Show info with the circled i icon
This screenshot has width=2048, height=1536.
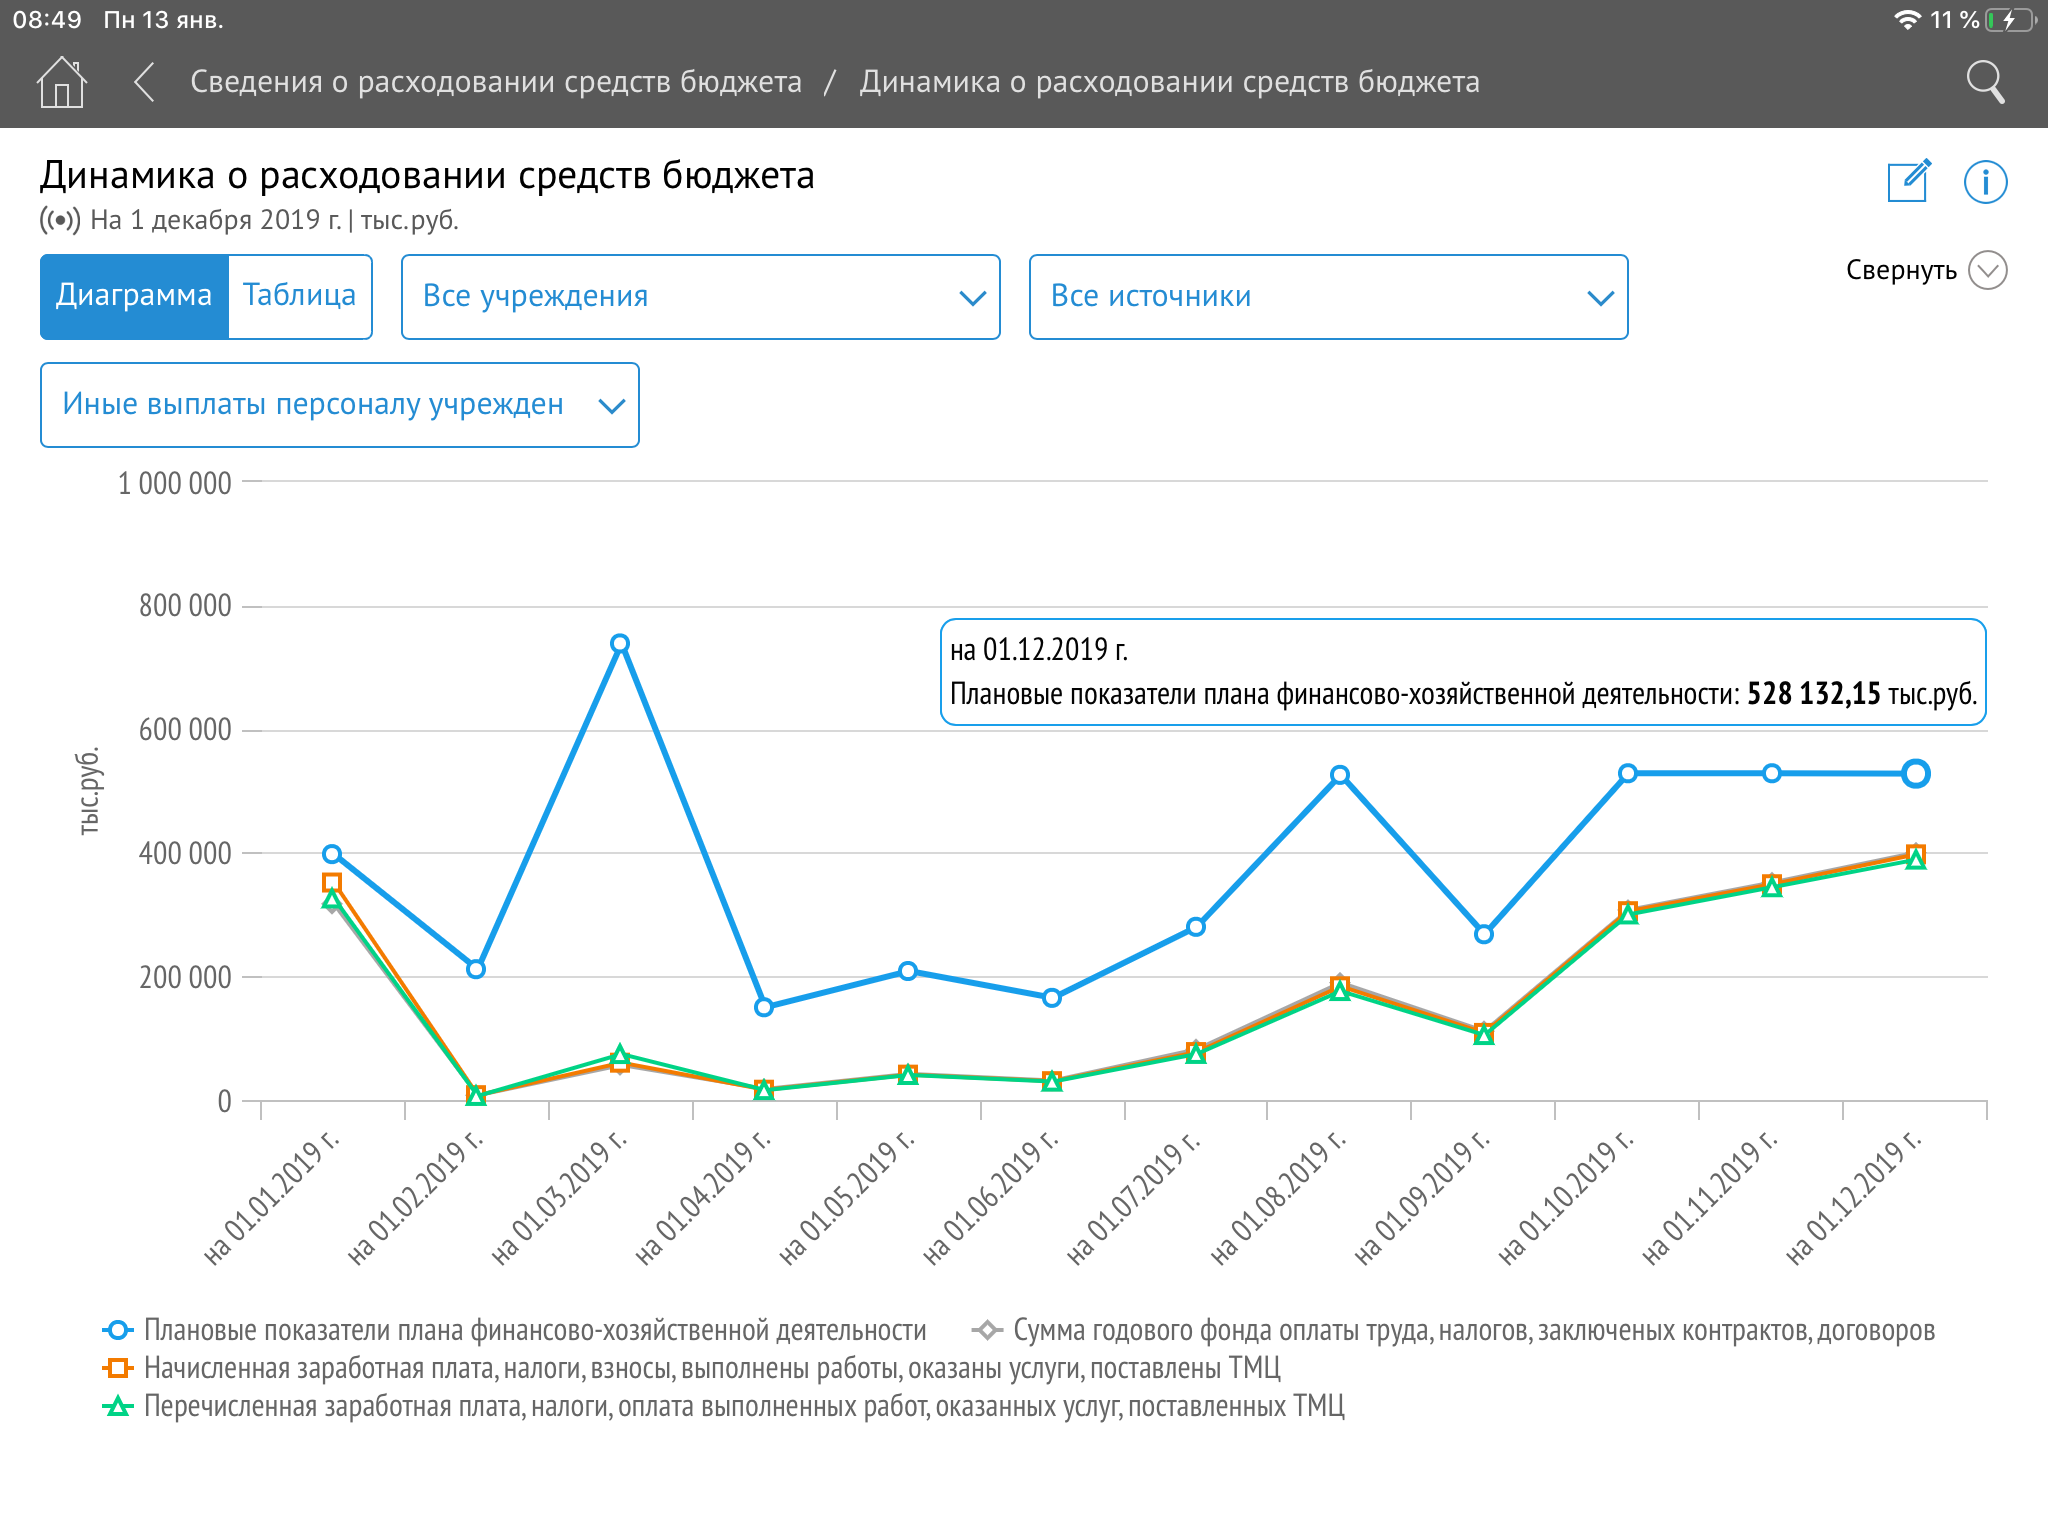pyautogui.click(x=1985, y=182)
